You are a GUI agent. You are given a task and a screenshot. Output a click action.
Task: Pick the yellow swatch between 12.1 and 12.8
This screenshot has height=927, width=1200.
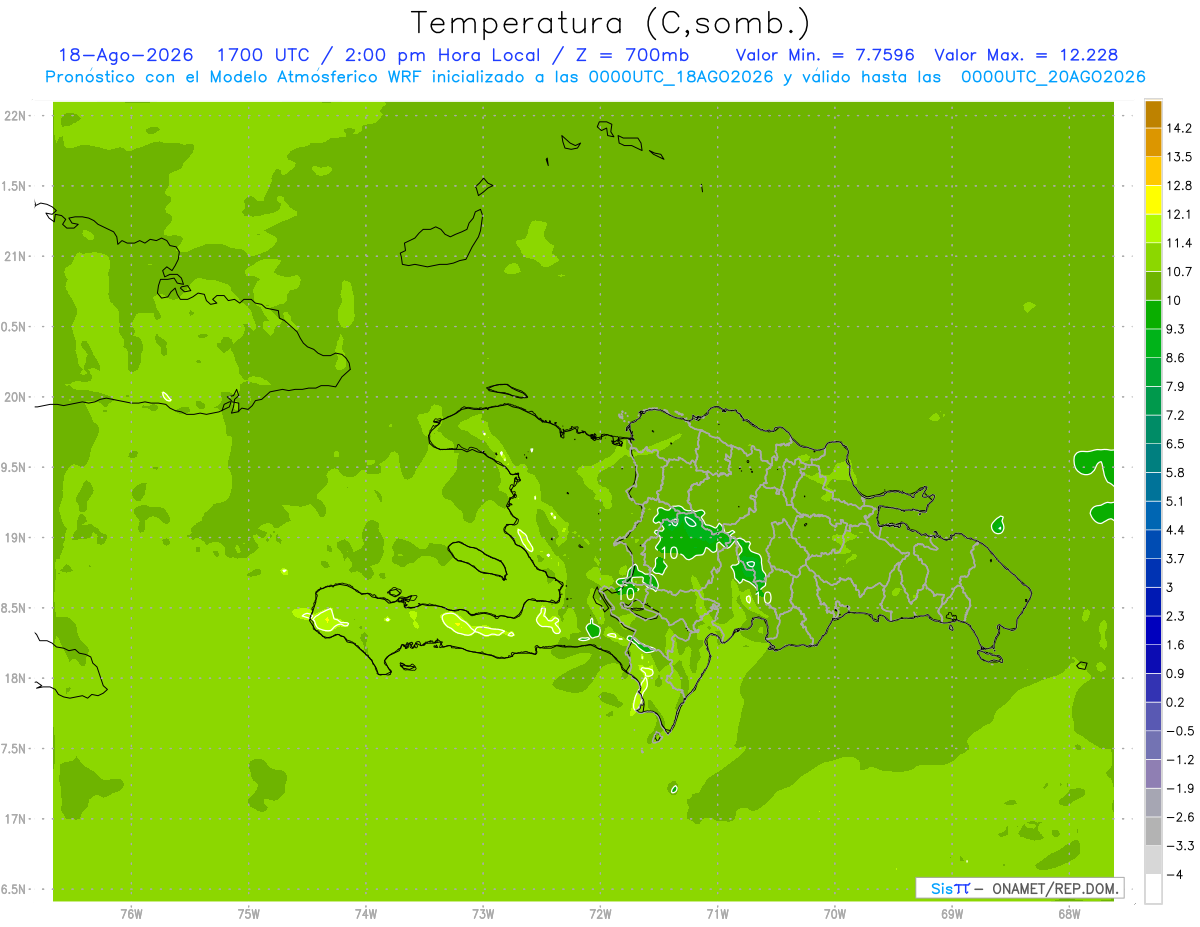pos(1153,200)
